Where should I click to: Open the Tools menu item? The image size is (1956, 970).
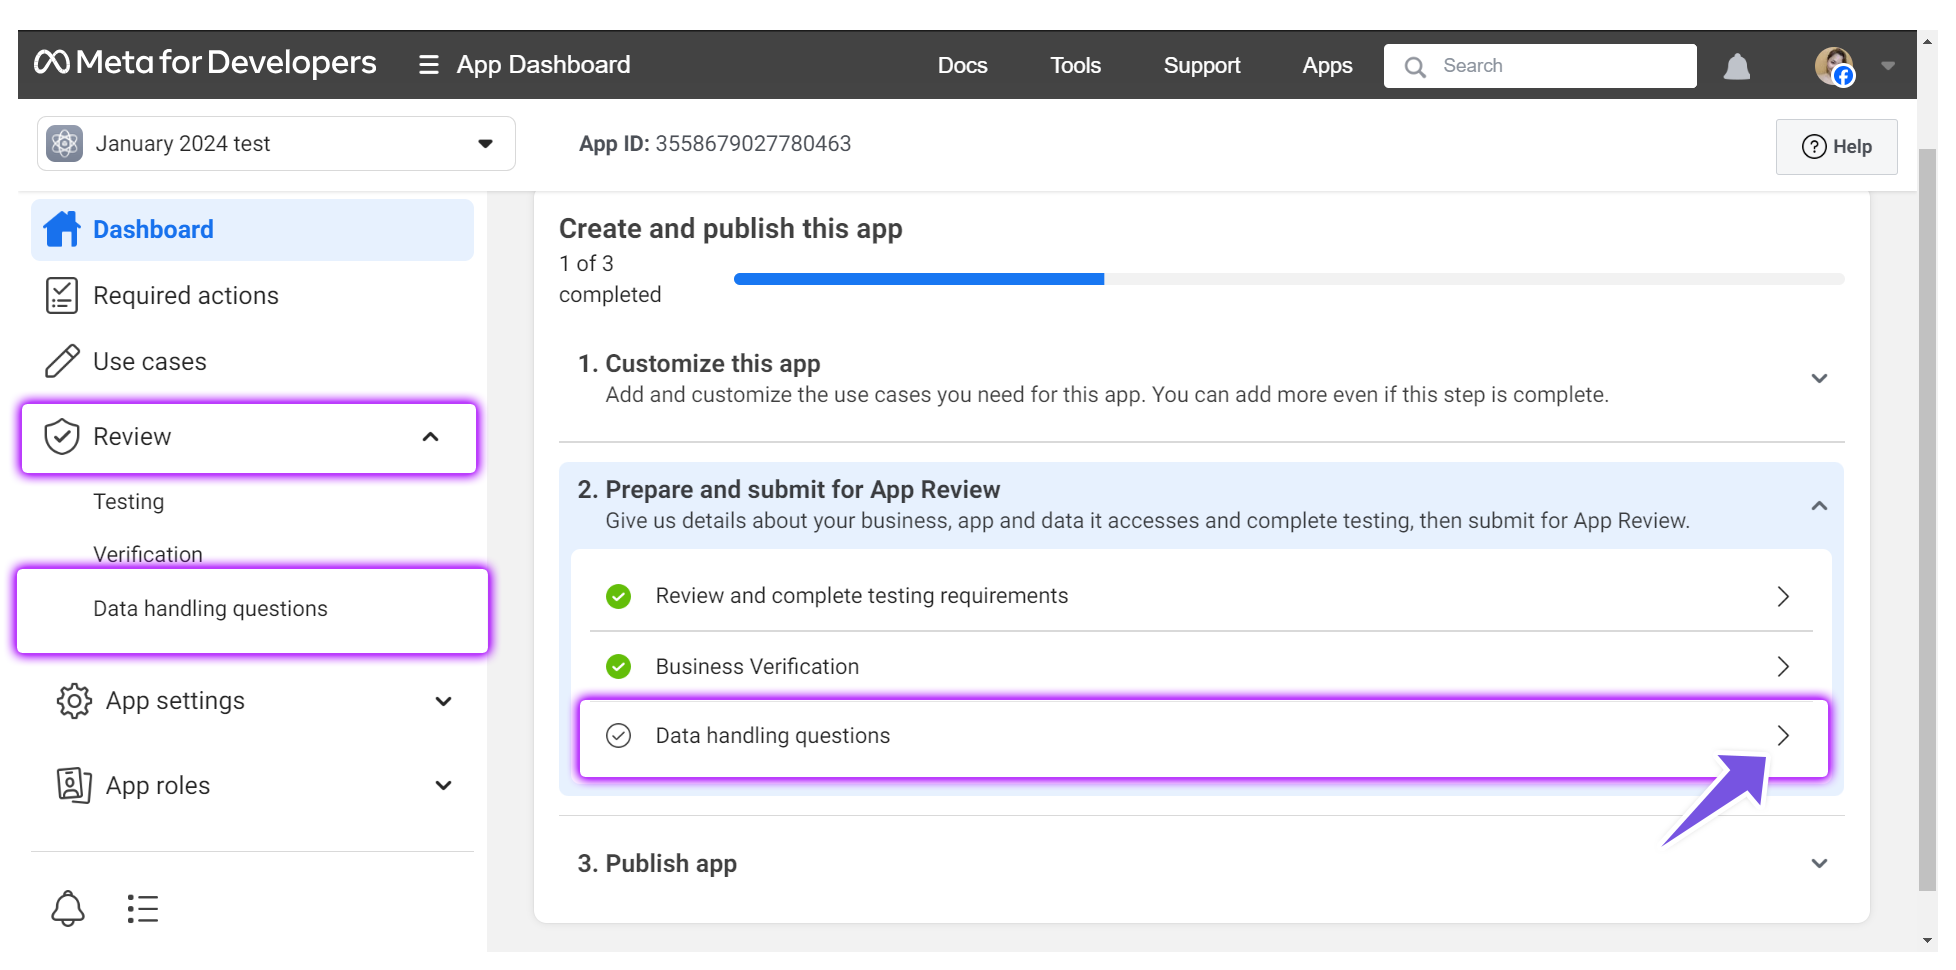[x=1075, y=66]
